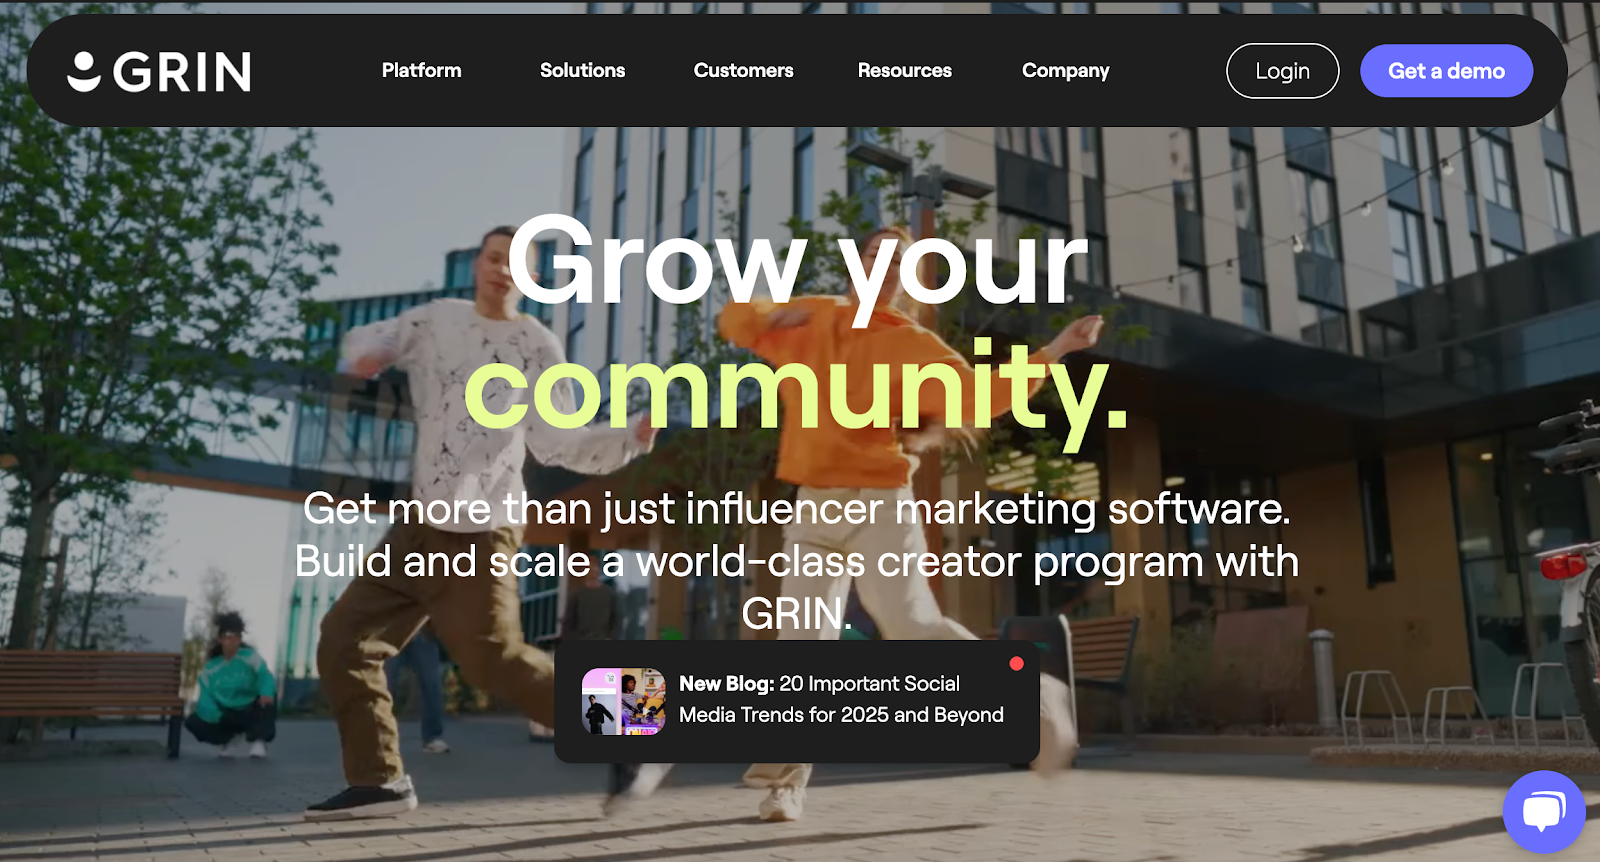Open the blog post thumbnail image
The width and height of the screenshot is (1600, 862).
pyautogui.click(x=624, y=702)
